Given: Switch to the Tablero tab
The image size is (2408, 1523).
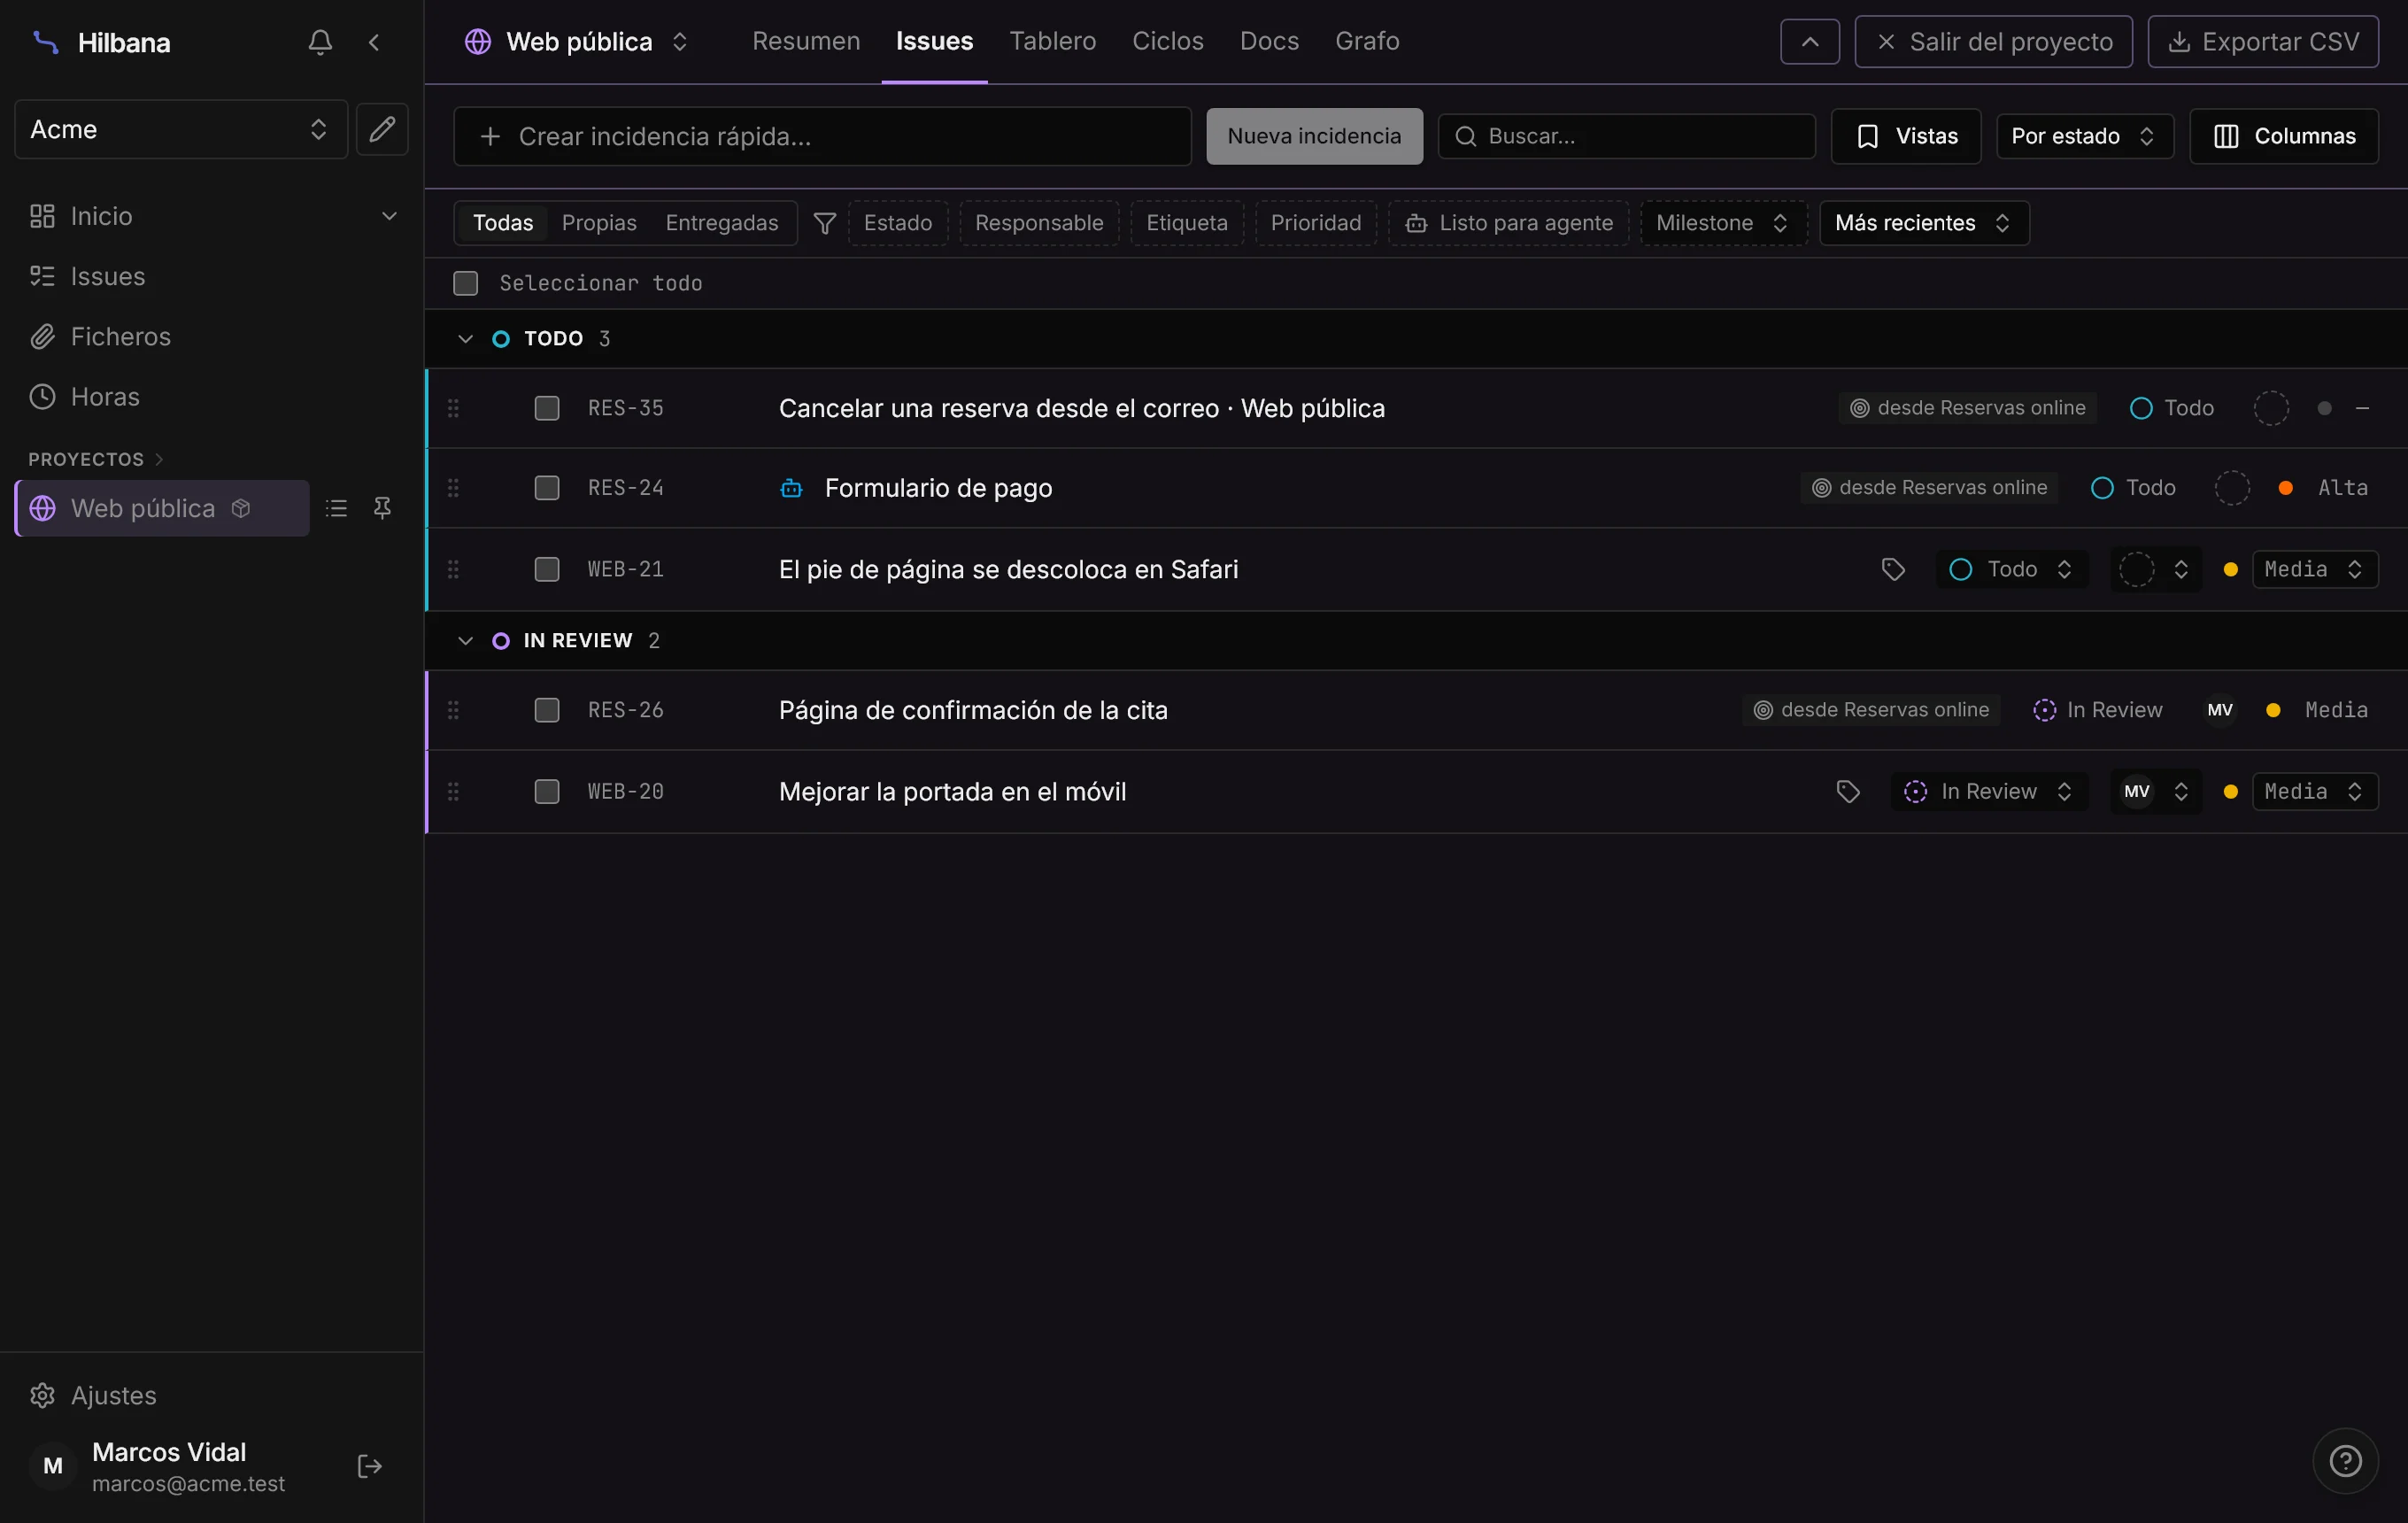Looking at the screenshot, I should point(1052,41).
